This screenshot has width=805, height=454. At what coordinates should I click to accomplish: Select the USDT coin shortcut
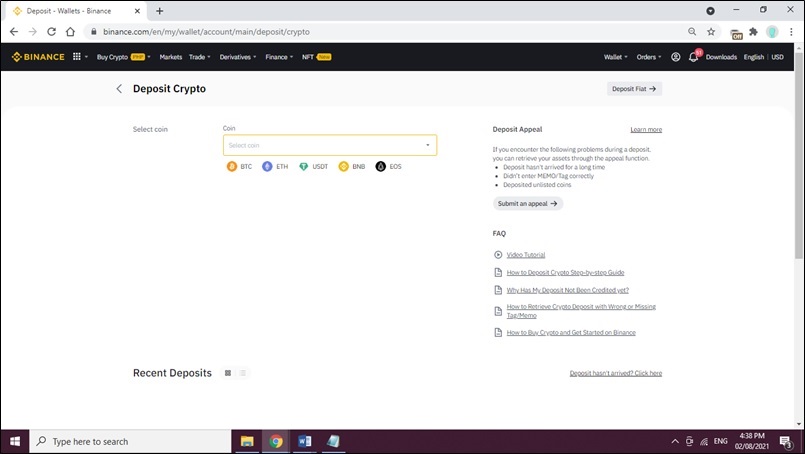313,166
